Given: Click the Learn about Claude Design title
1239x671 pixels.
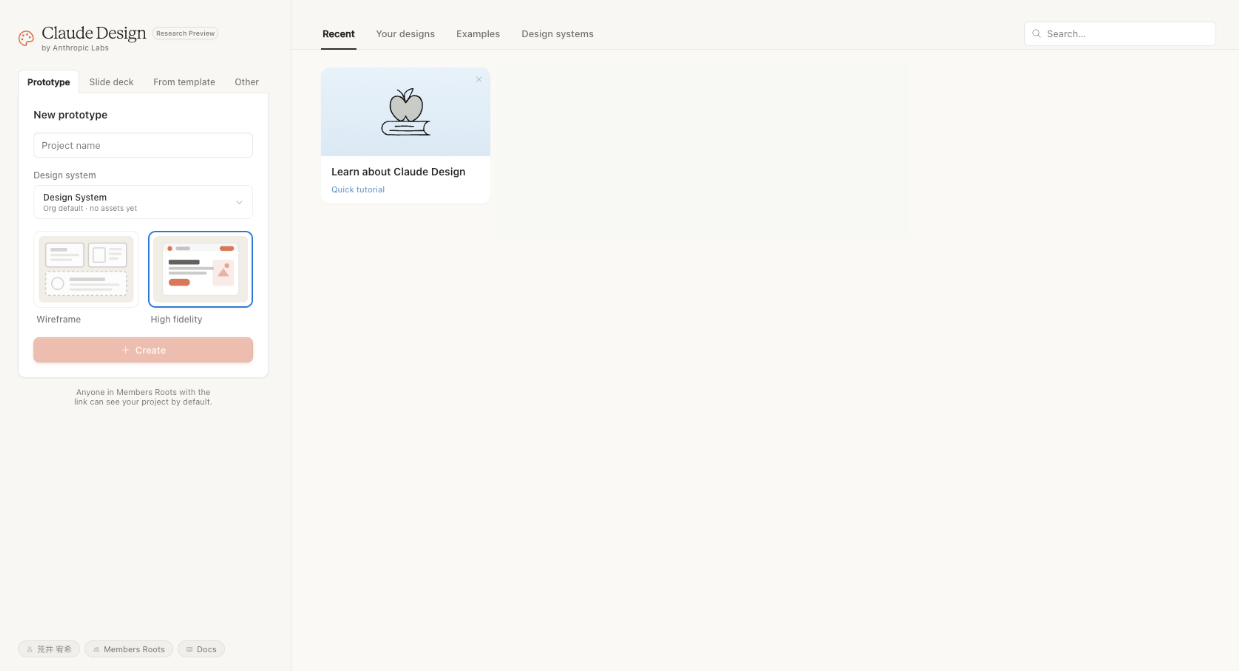Looking at the screenshot, I should [398, 172].
